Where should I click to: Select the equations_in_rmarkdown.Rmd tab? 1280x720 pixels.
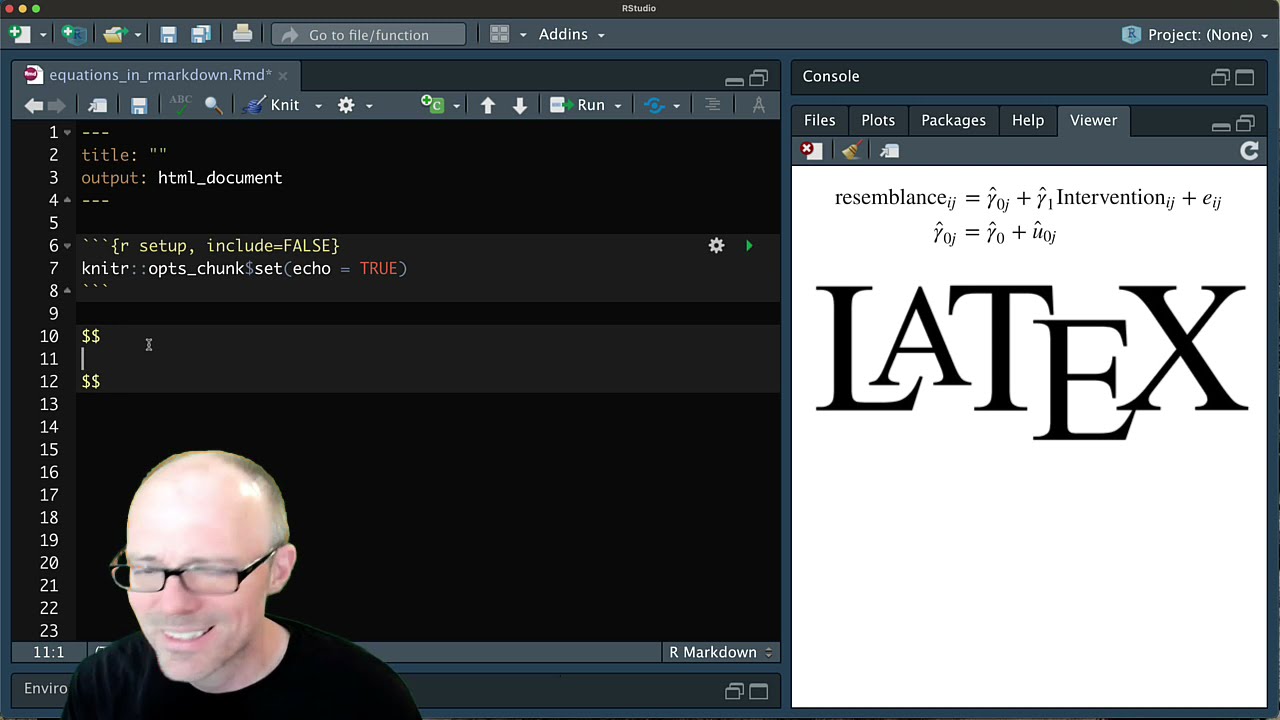160,75
